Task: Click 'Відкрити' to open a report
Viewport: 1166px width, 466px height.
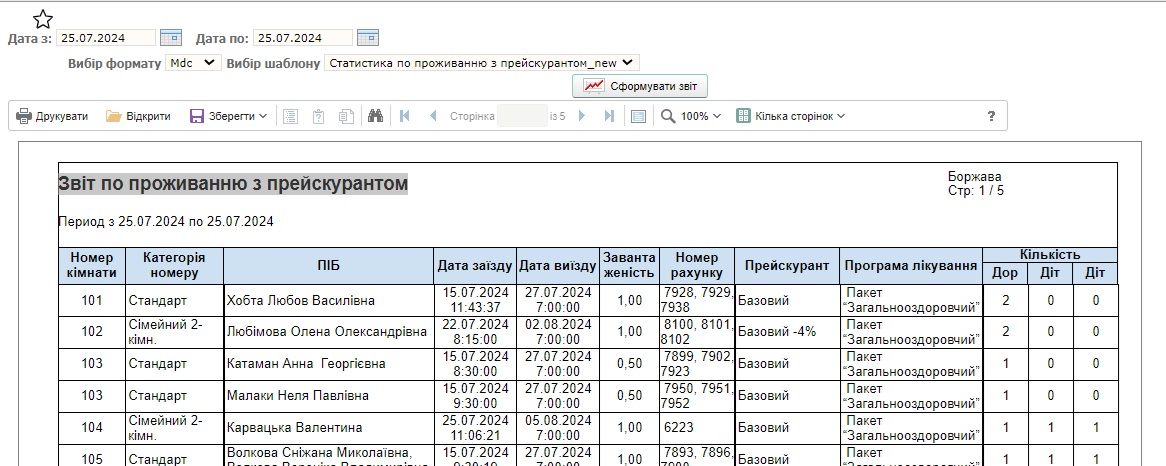Action: click(138, 116)
